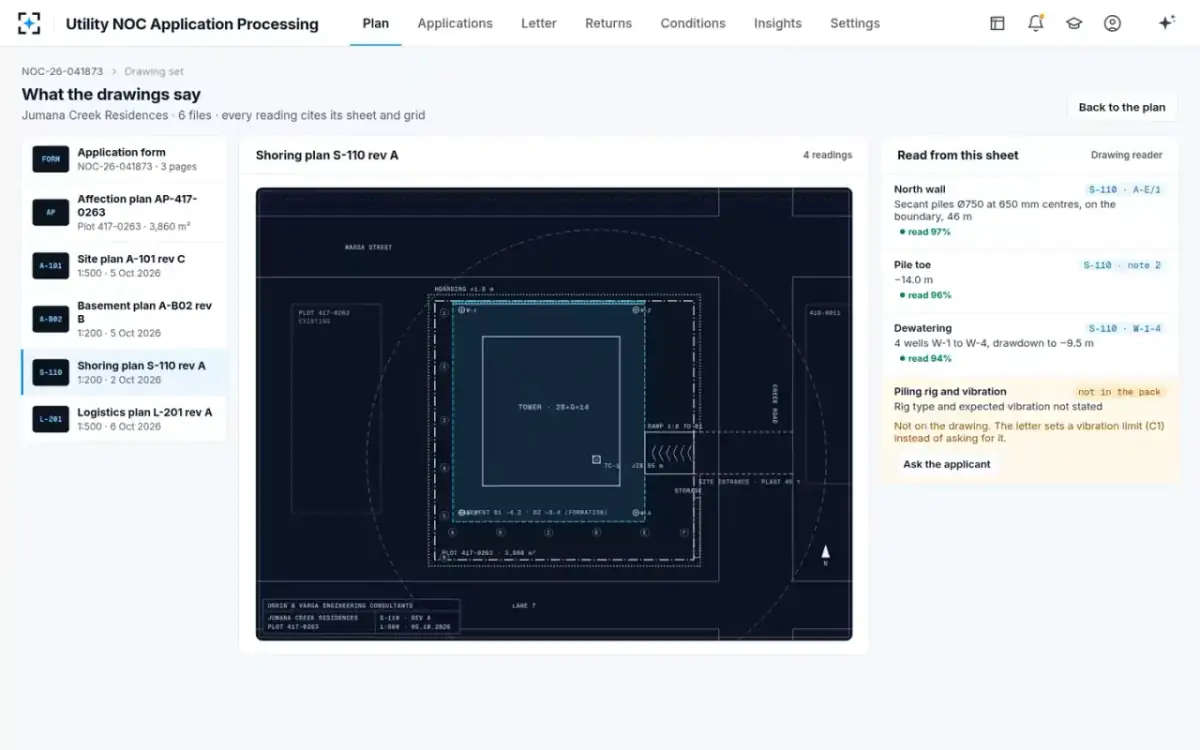Viewport: 1200px width, 750px height.
Task: Click the S-110 · W-1-4 citation tag
Action: coord(1125,328)
